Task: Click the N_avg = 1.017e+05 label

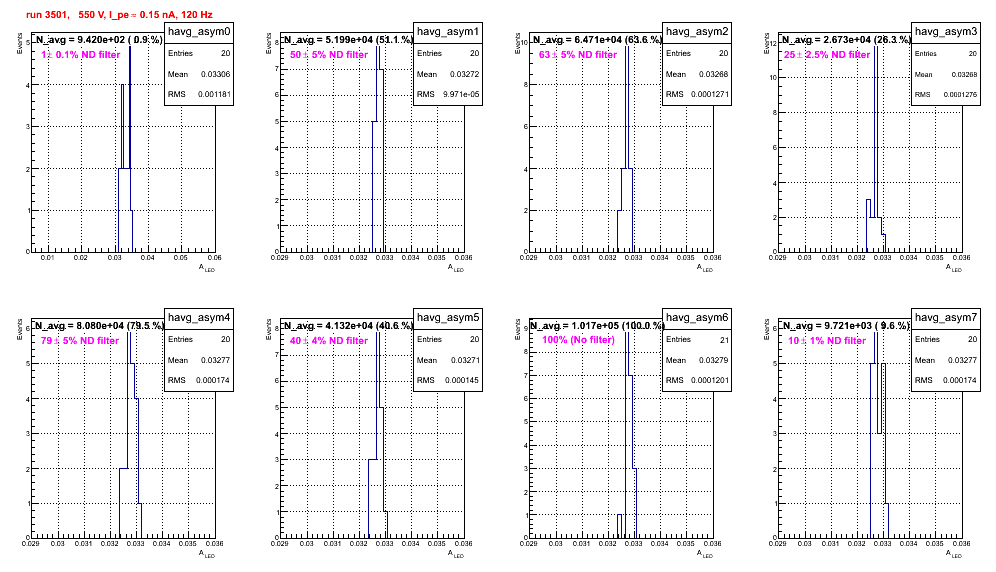Action: tap(597, 325)
